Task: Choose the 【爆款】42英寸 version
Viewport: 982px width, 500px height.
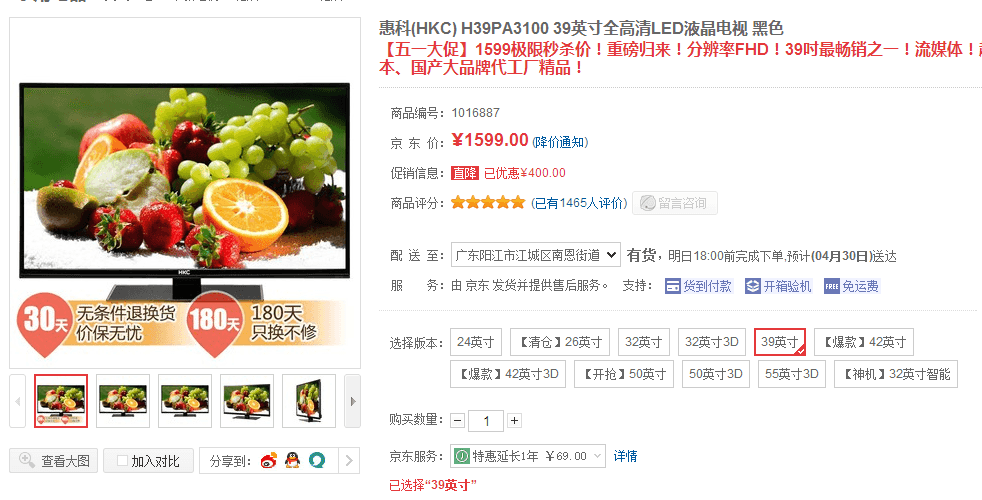Action: click(864, 342)
